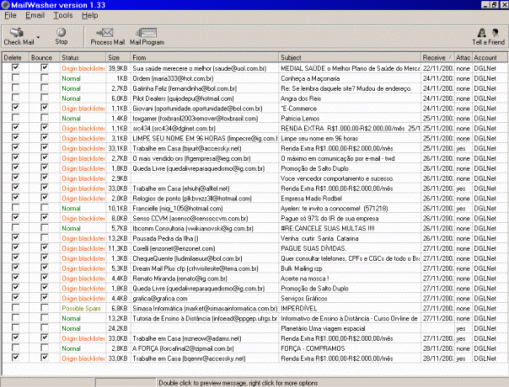Check Delete for Conheça a Maçonaria email

point(15,78)
